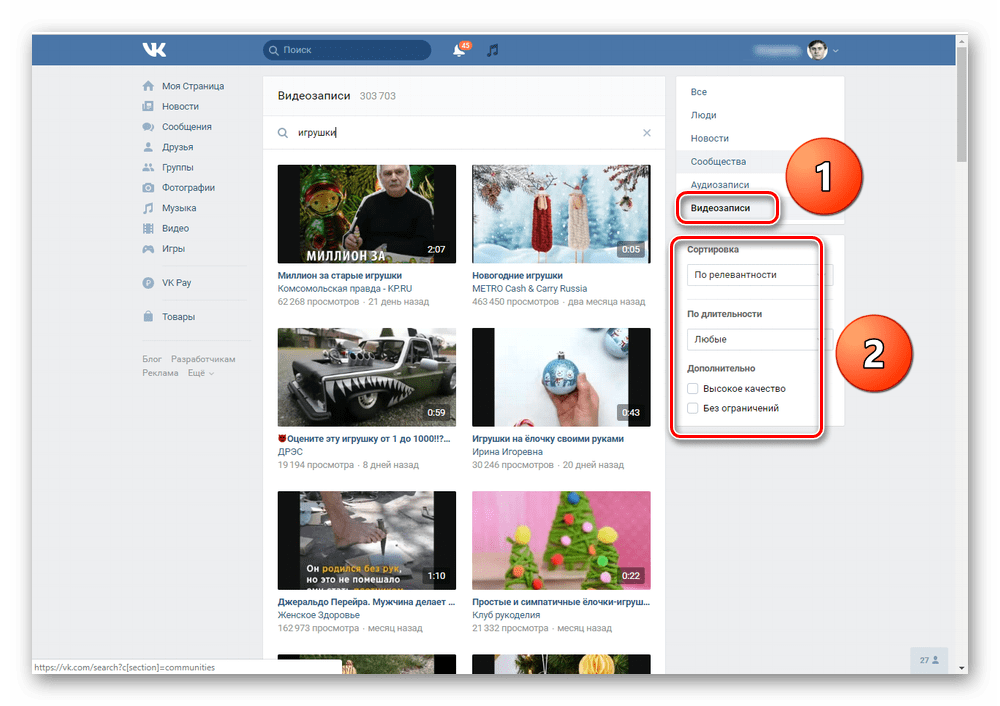The image size is (1000, 706).
Task: Expand the account menu arrow
Action: [835, 50]
